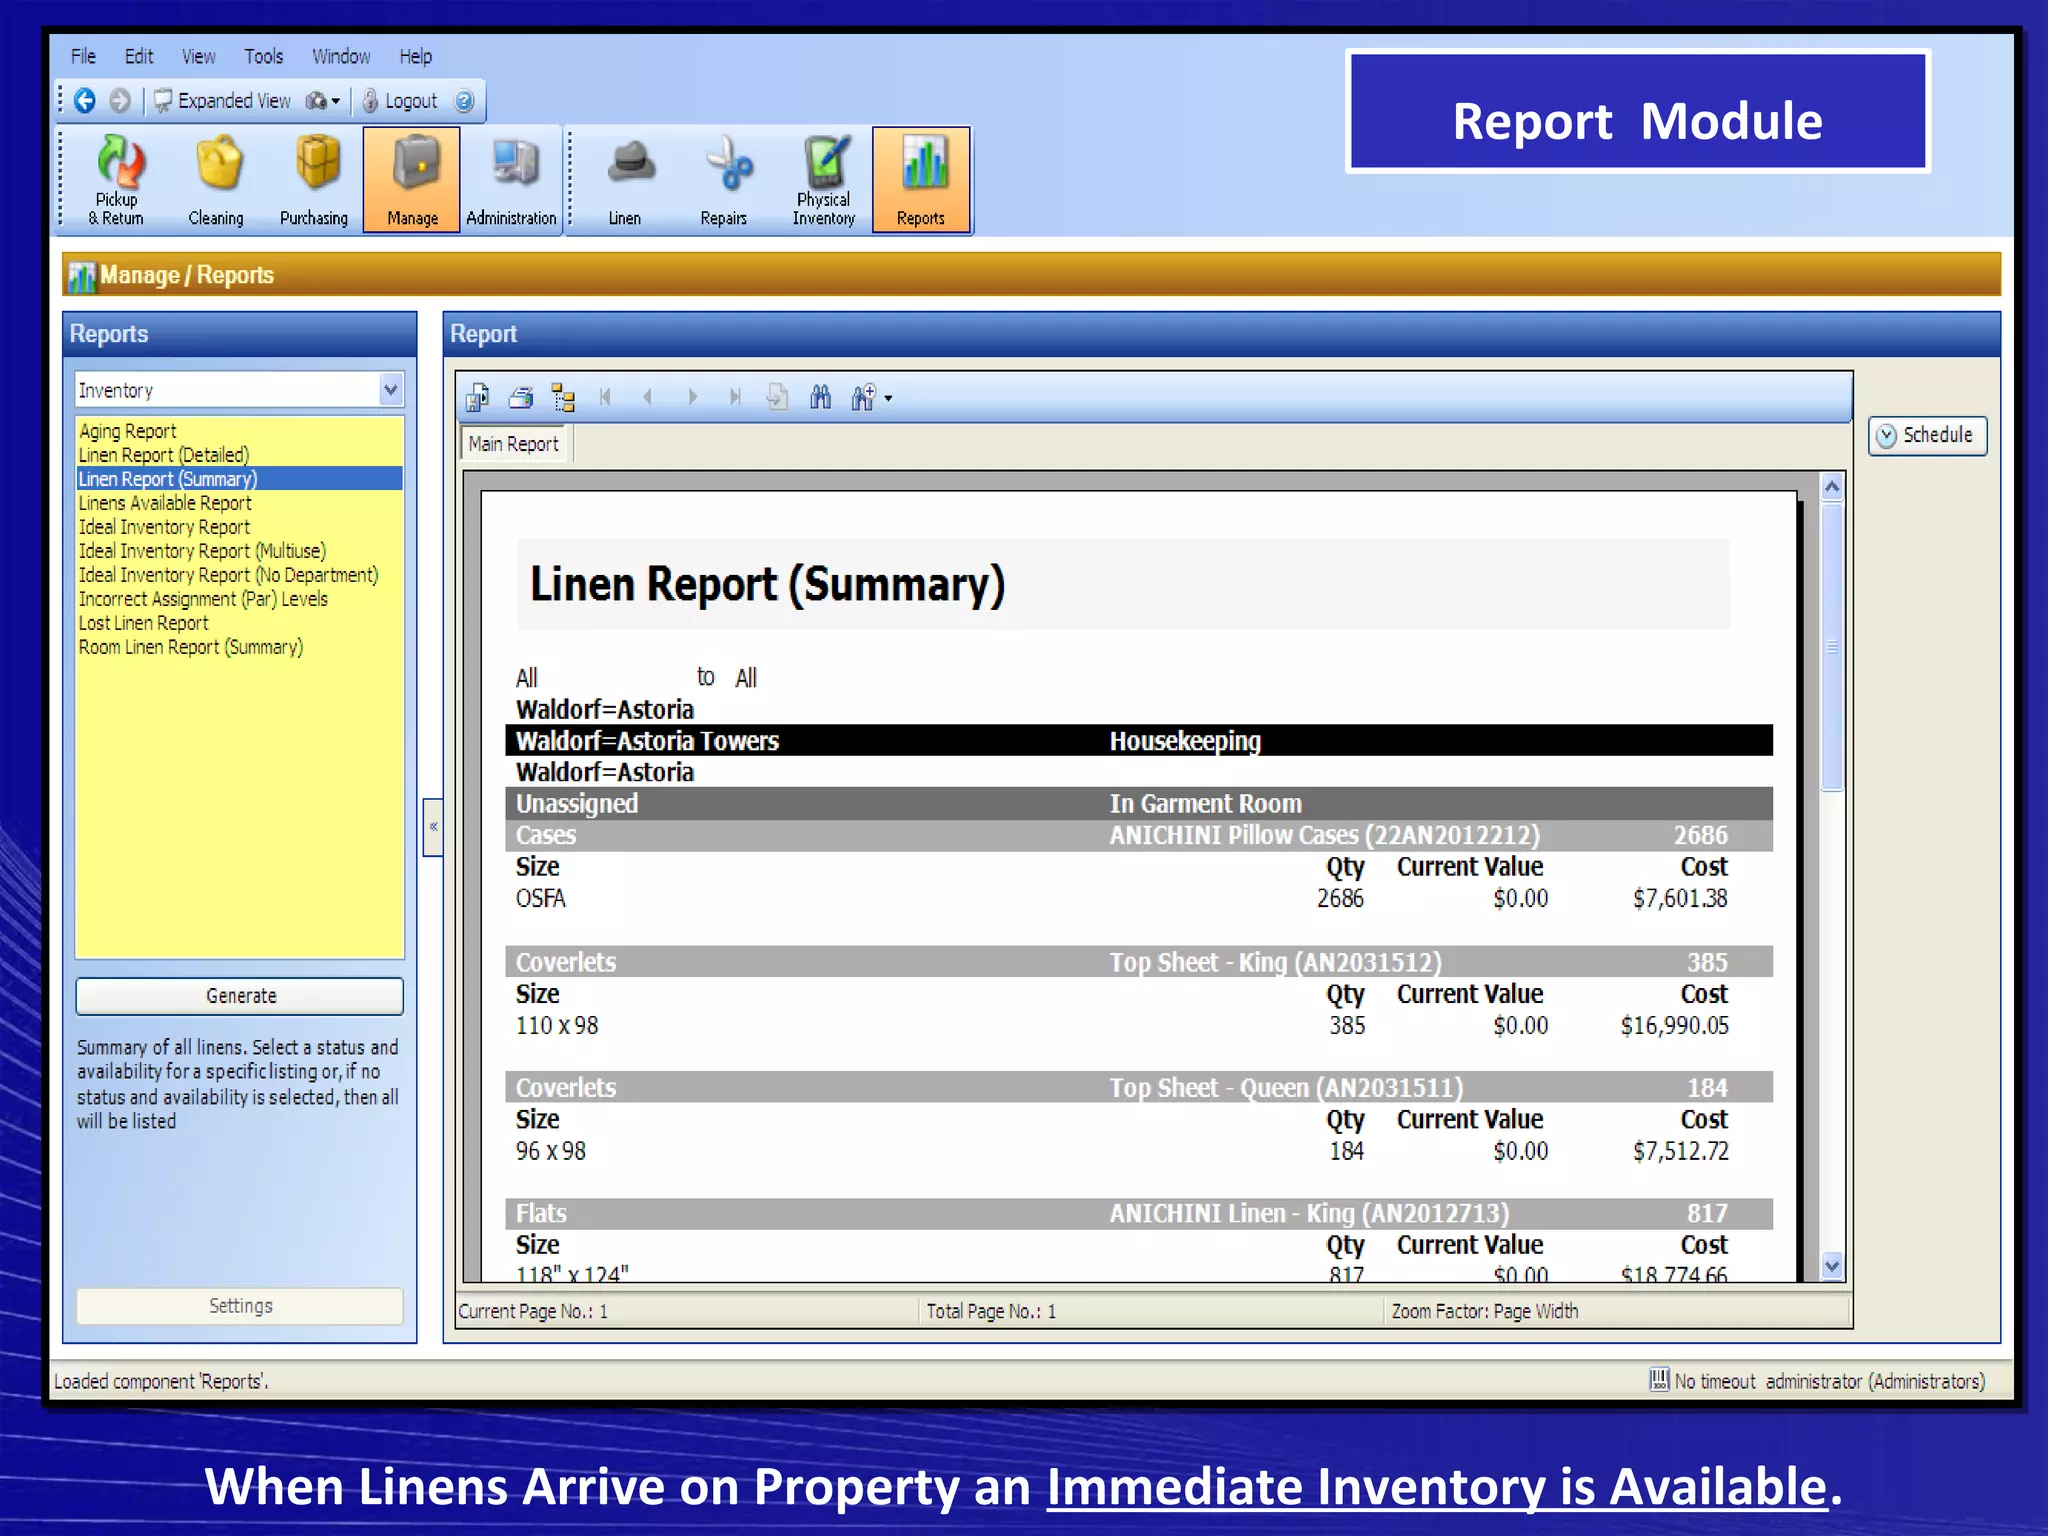Image resolution: width=2048 pixels, height=1536 pixels.
Task: Open the Window menu
Action: point(341,57)
